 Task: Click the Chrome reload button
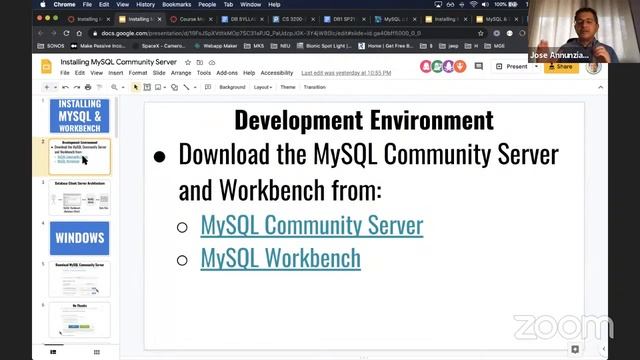[x=66, y=33]
